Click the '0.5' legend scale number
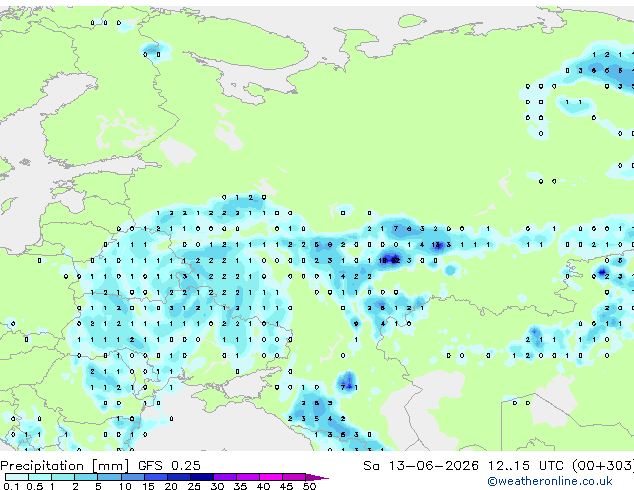The image size is (634, 490). coord(35,486)
